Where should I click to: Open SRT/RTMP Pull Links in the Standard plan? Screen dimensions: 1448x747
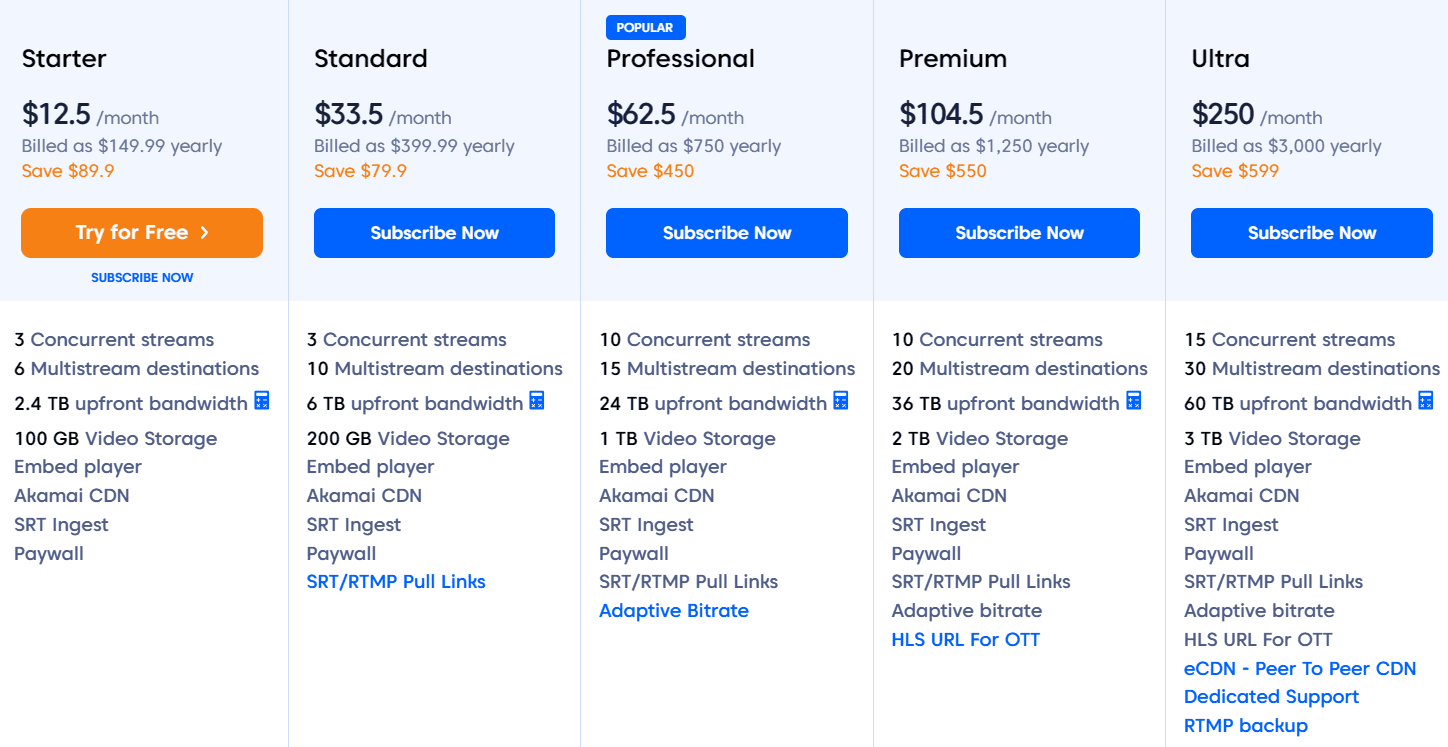396,581
